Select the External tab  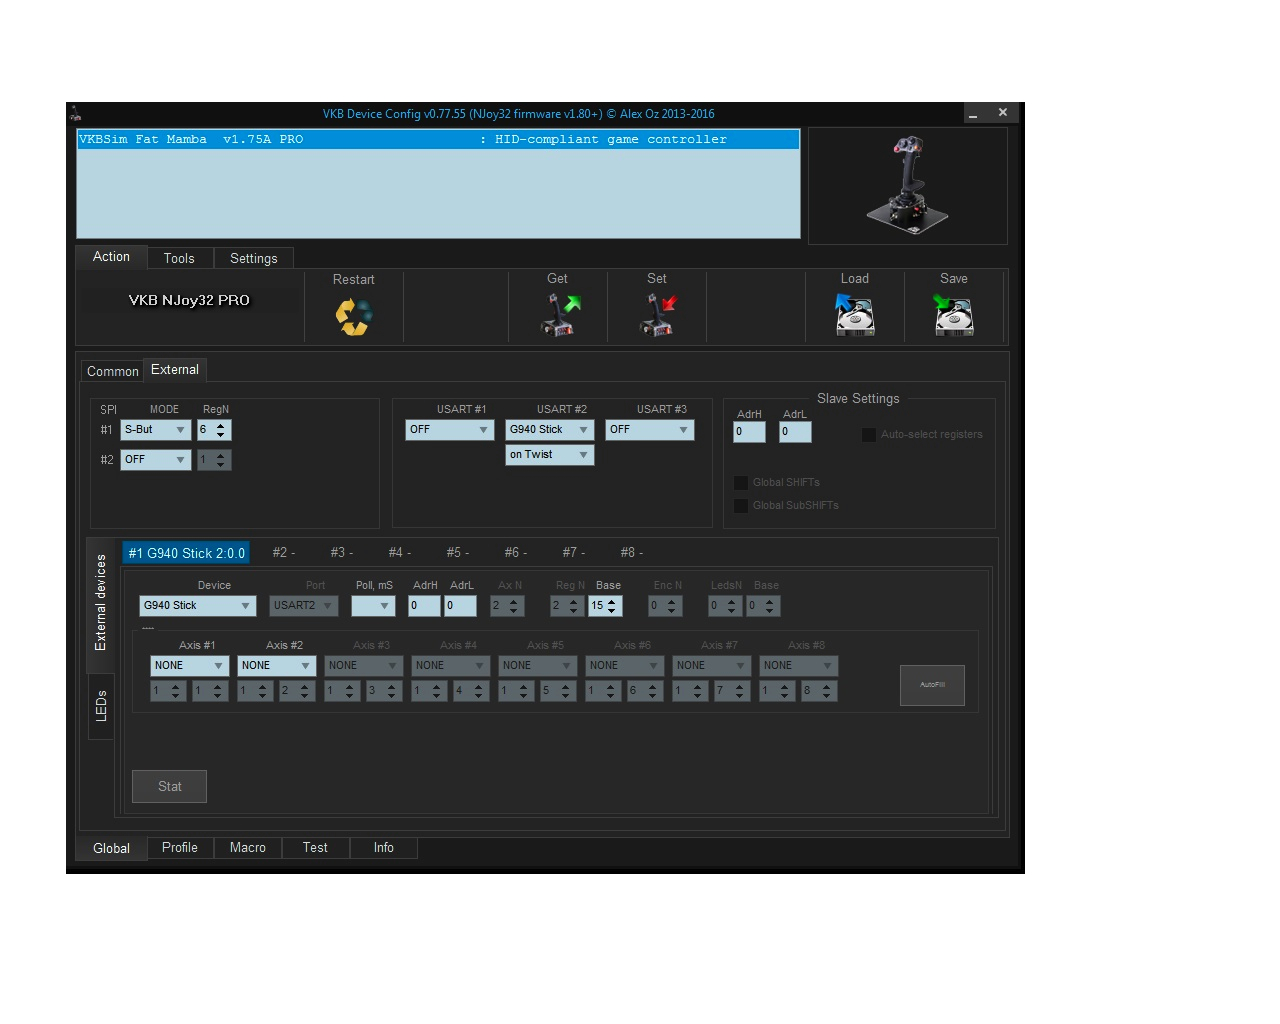click(175, 370)
